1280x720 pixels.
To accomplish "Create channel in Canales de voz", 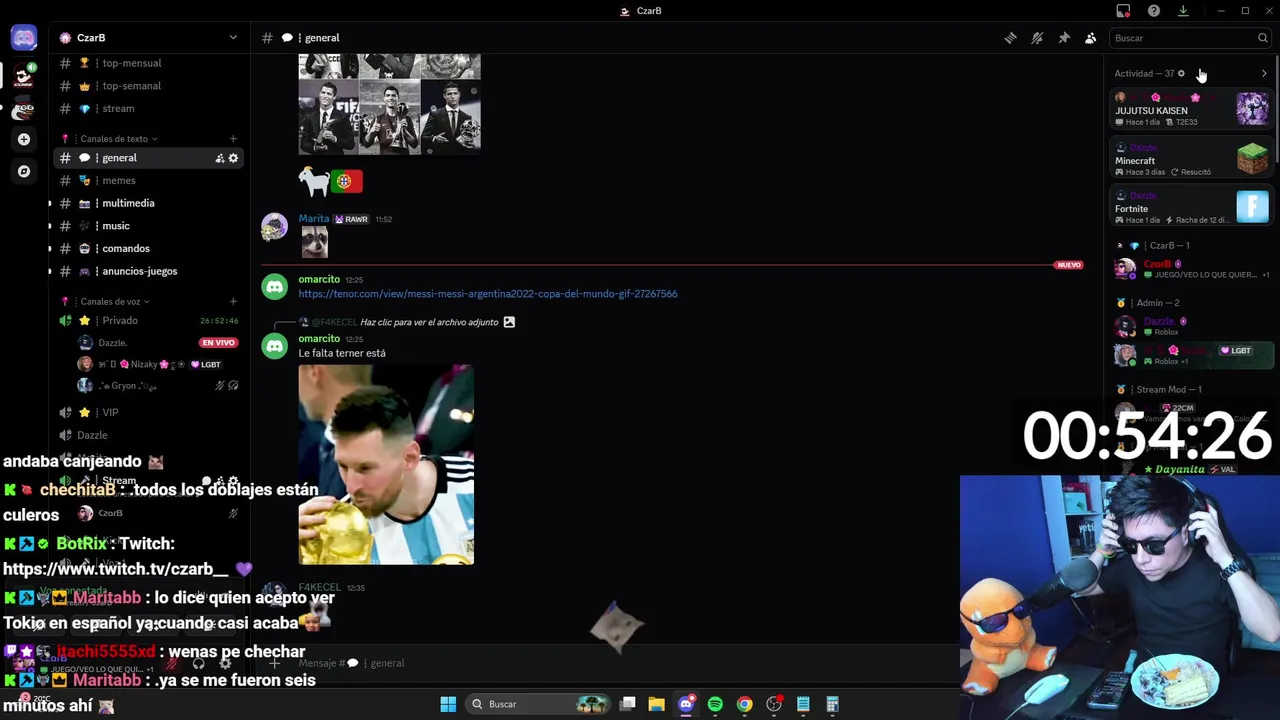I will click(233, 301).
